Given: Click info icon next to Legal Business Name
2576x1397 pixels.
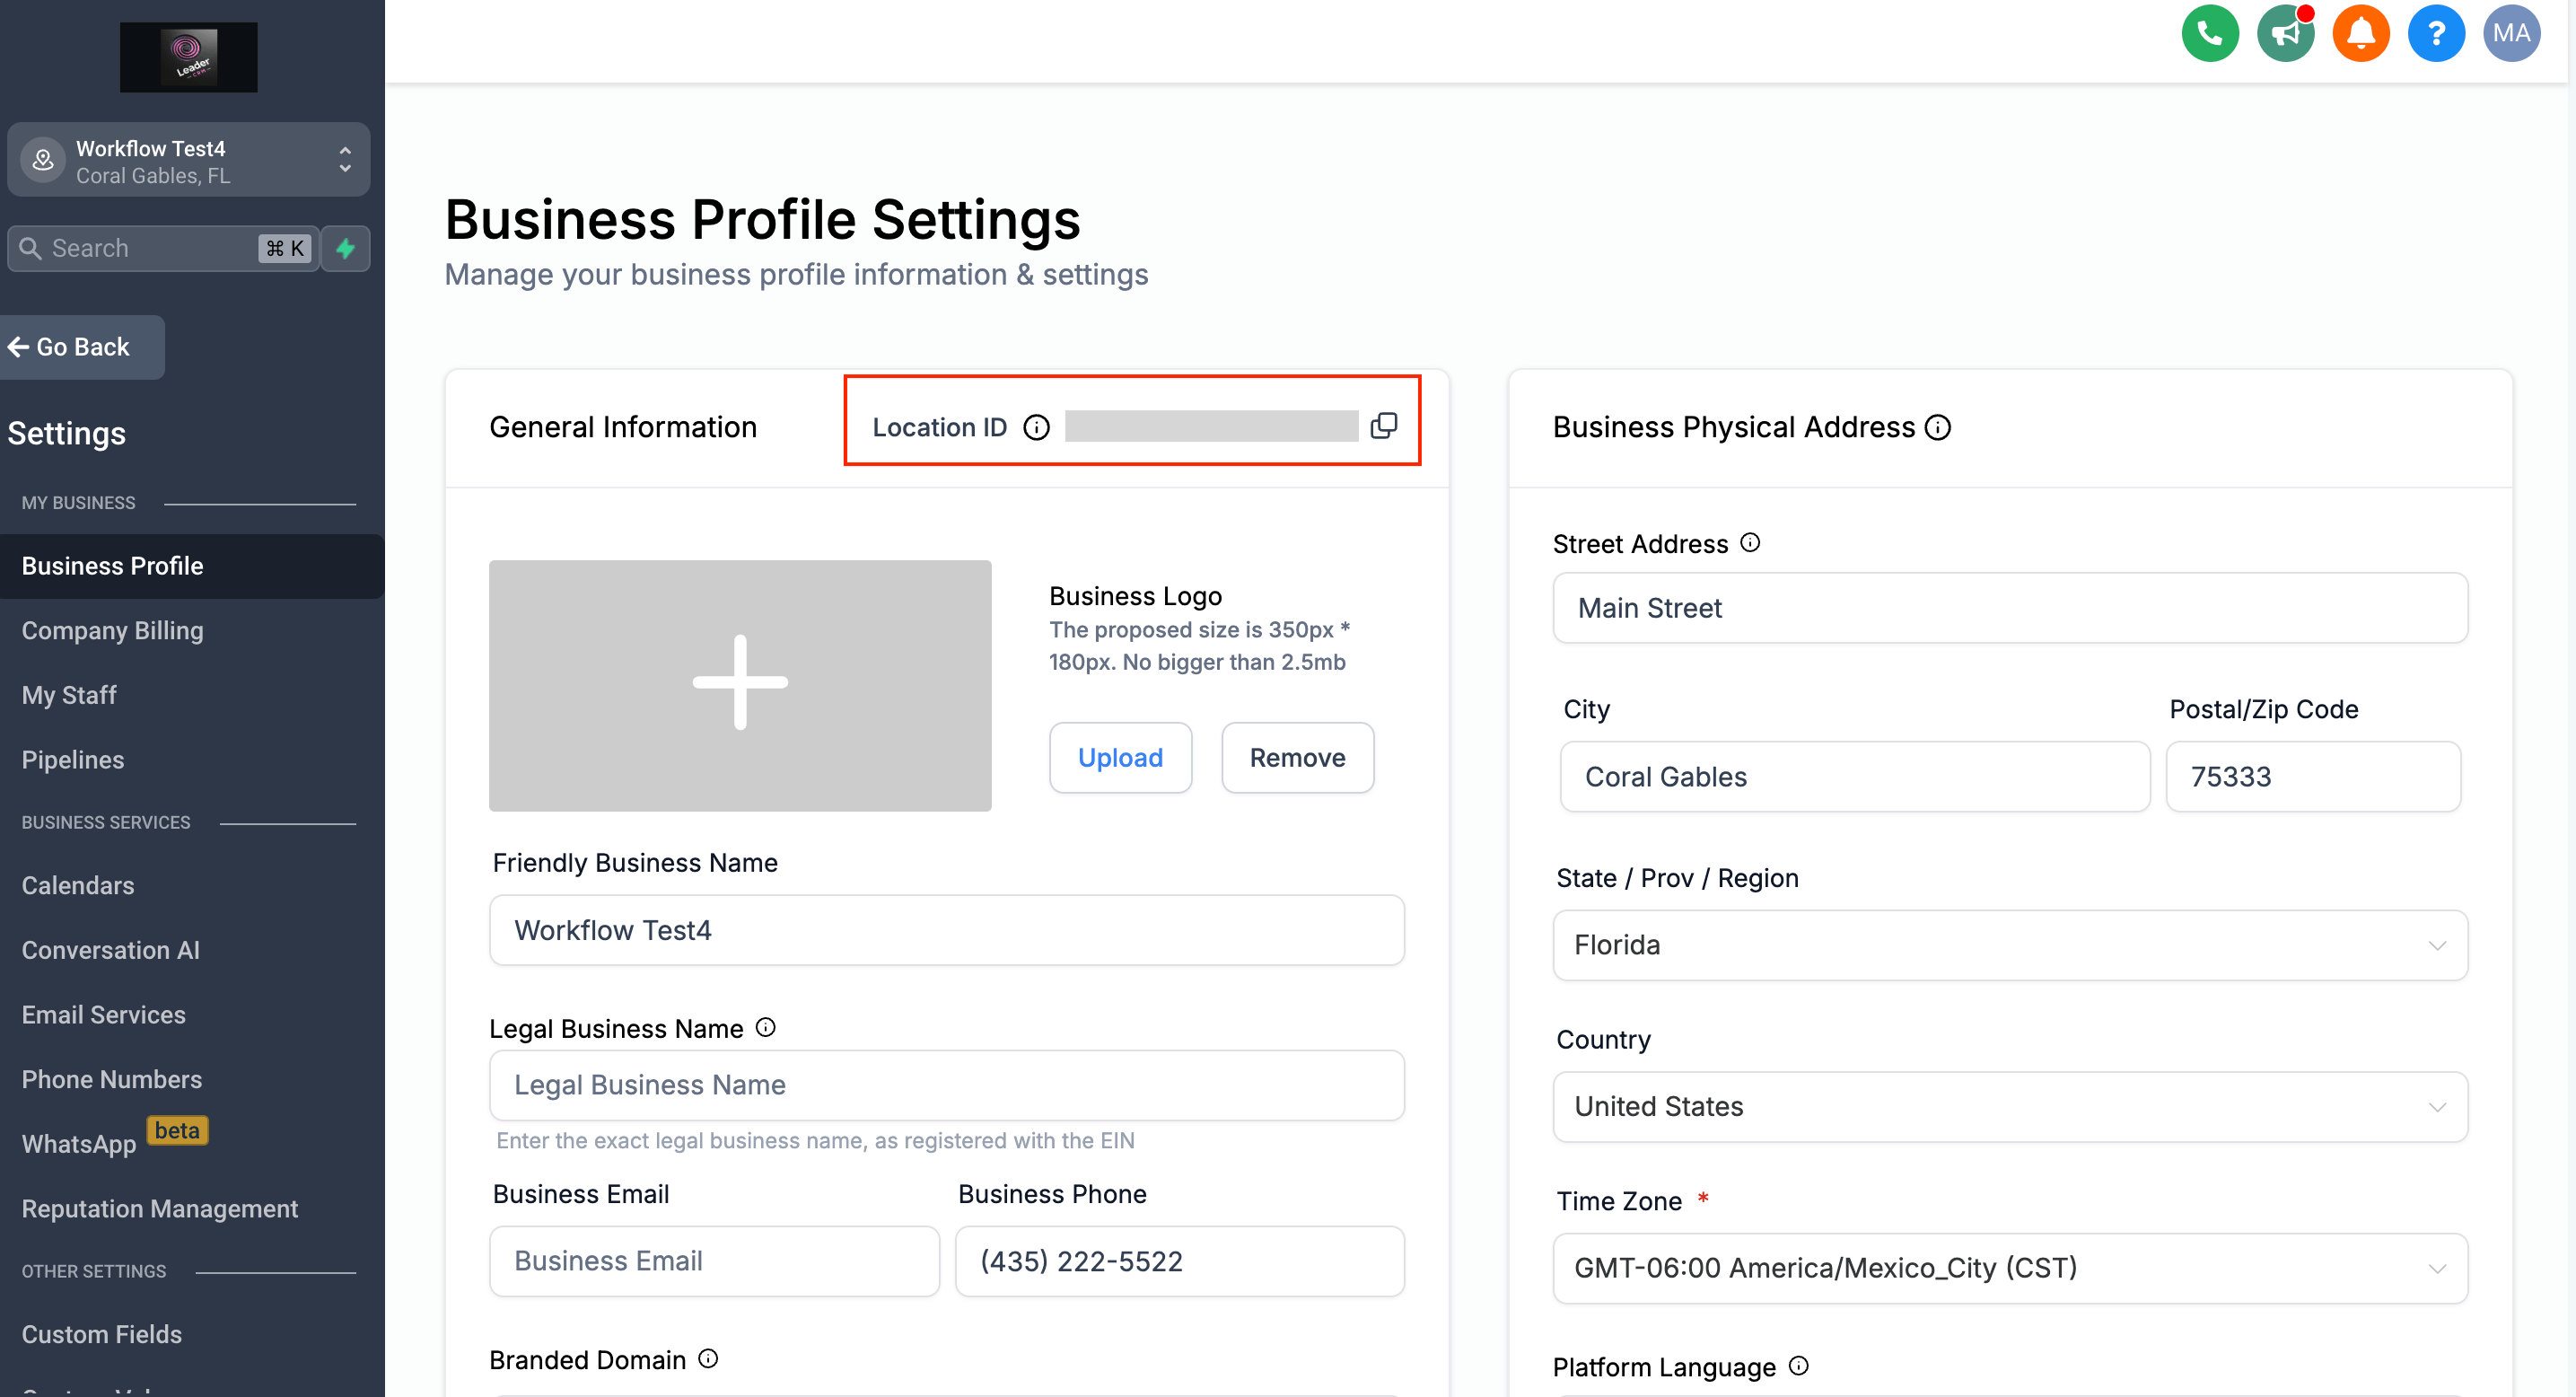Looking at the screenshot, I should pyautogui.click(x=766, y=1027).
